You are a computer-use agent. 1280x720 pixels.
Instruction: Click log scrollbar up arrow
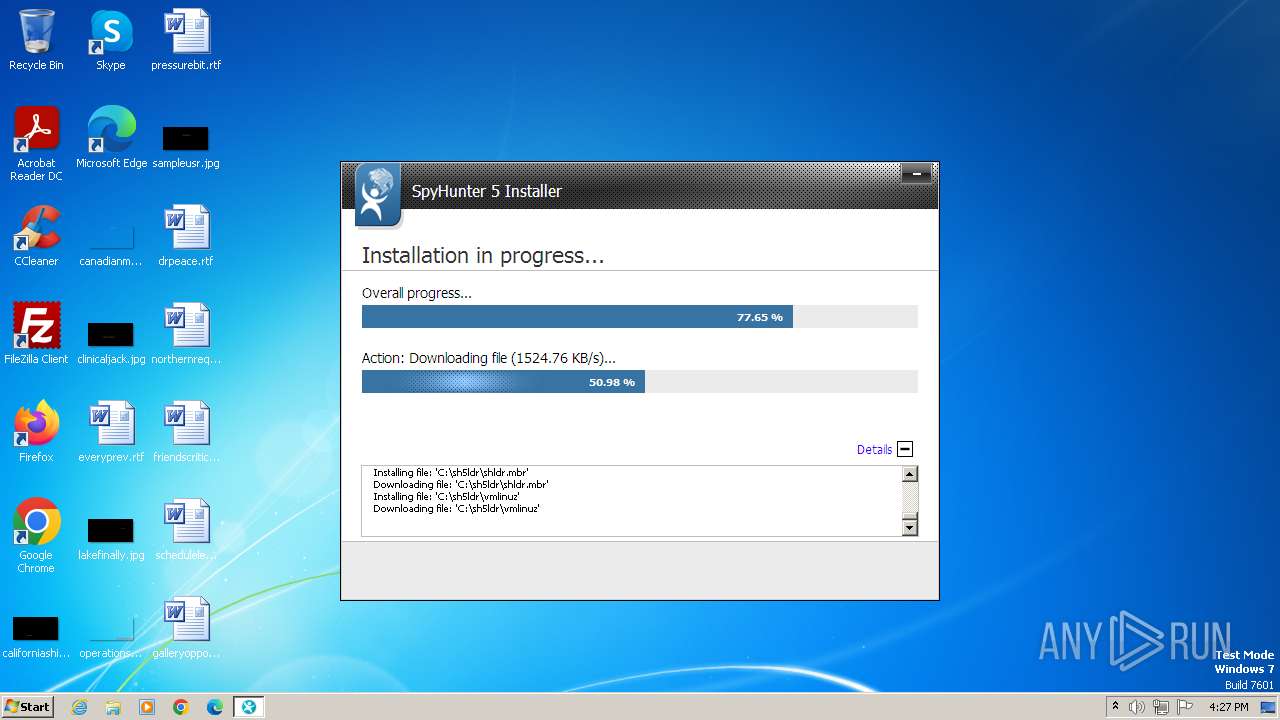tap(909, 475)
